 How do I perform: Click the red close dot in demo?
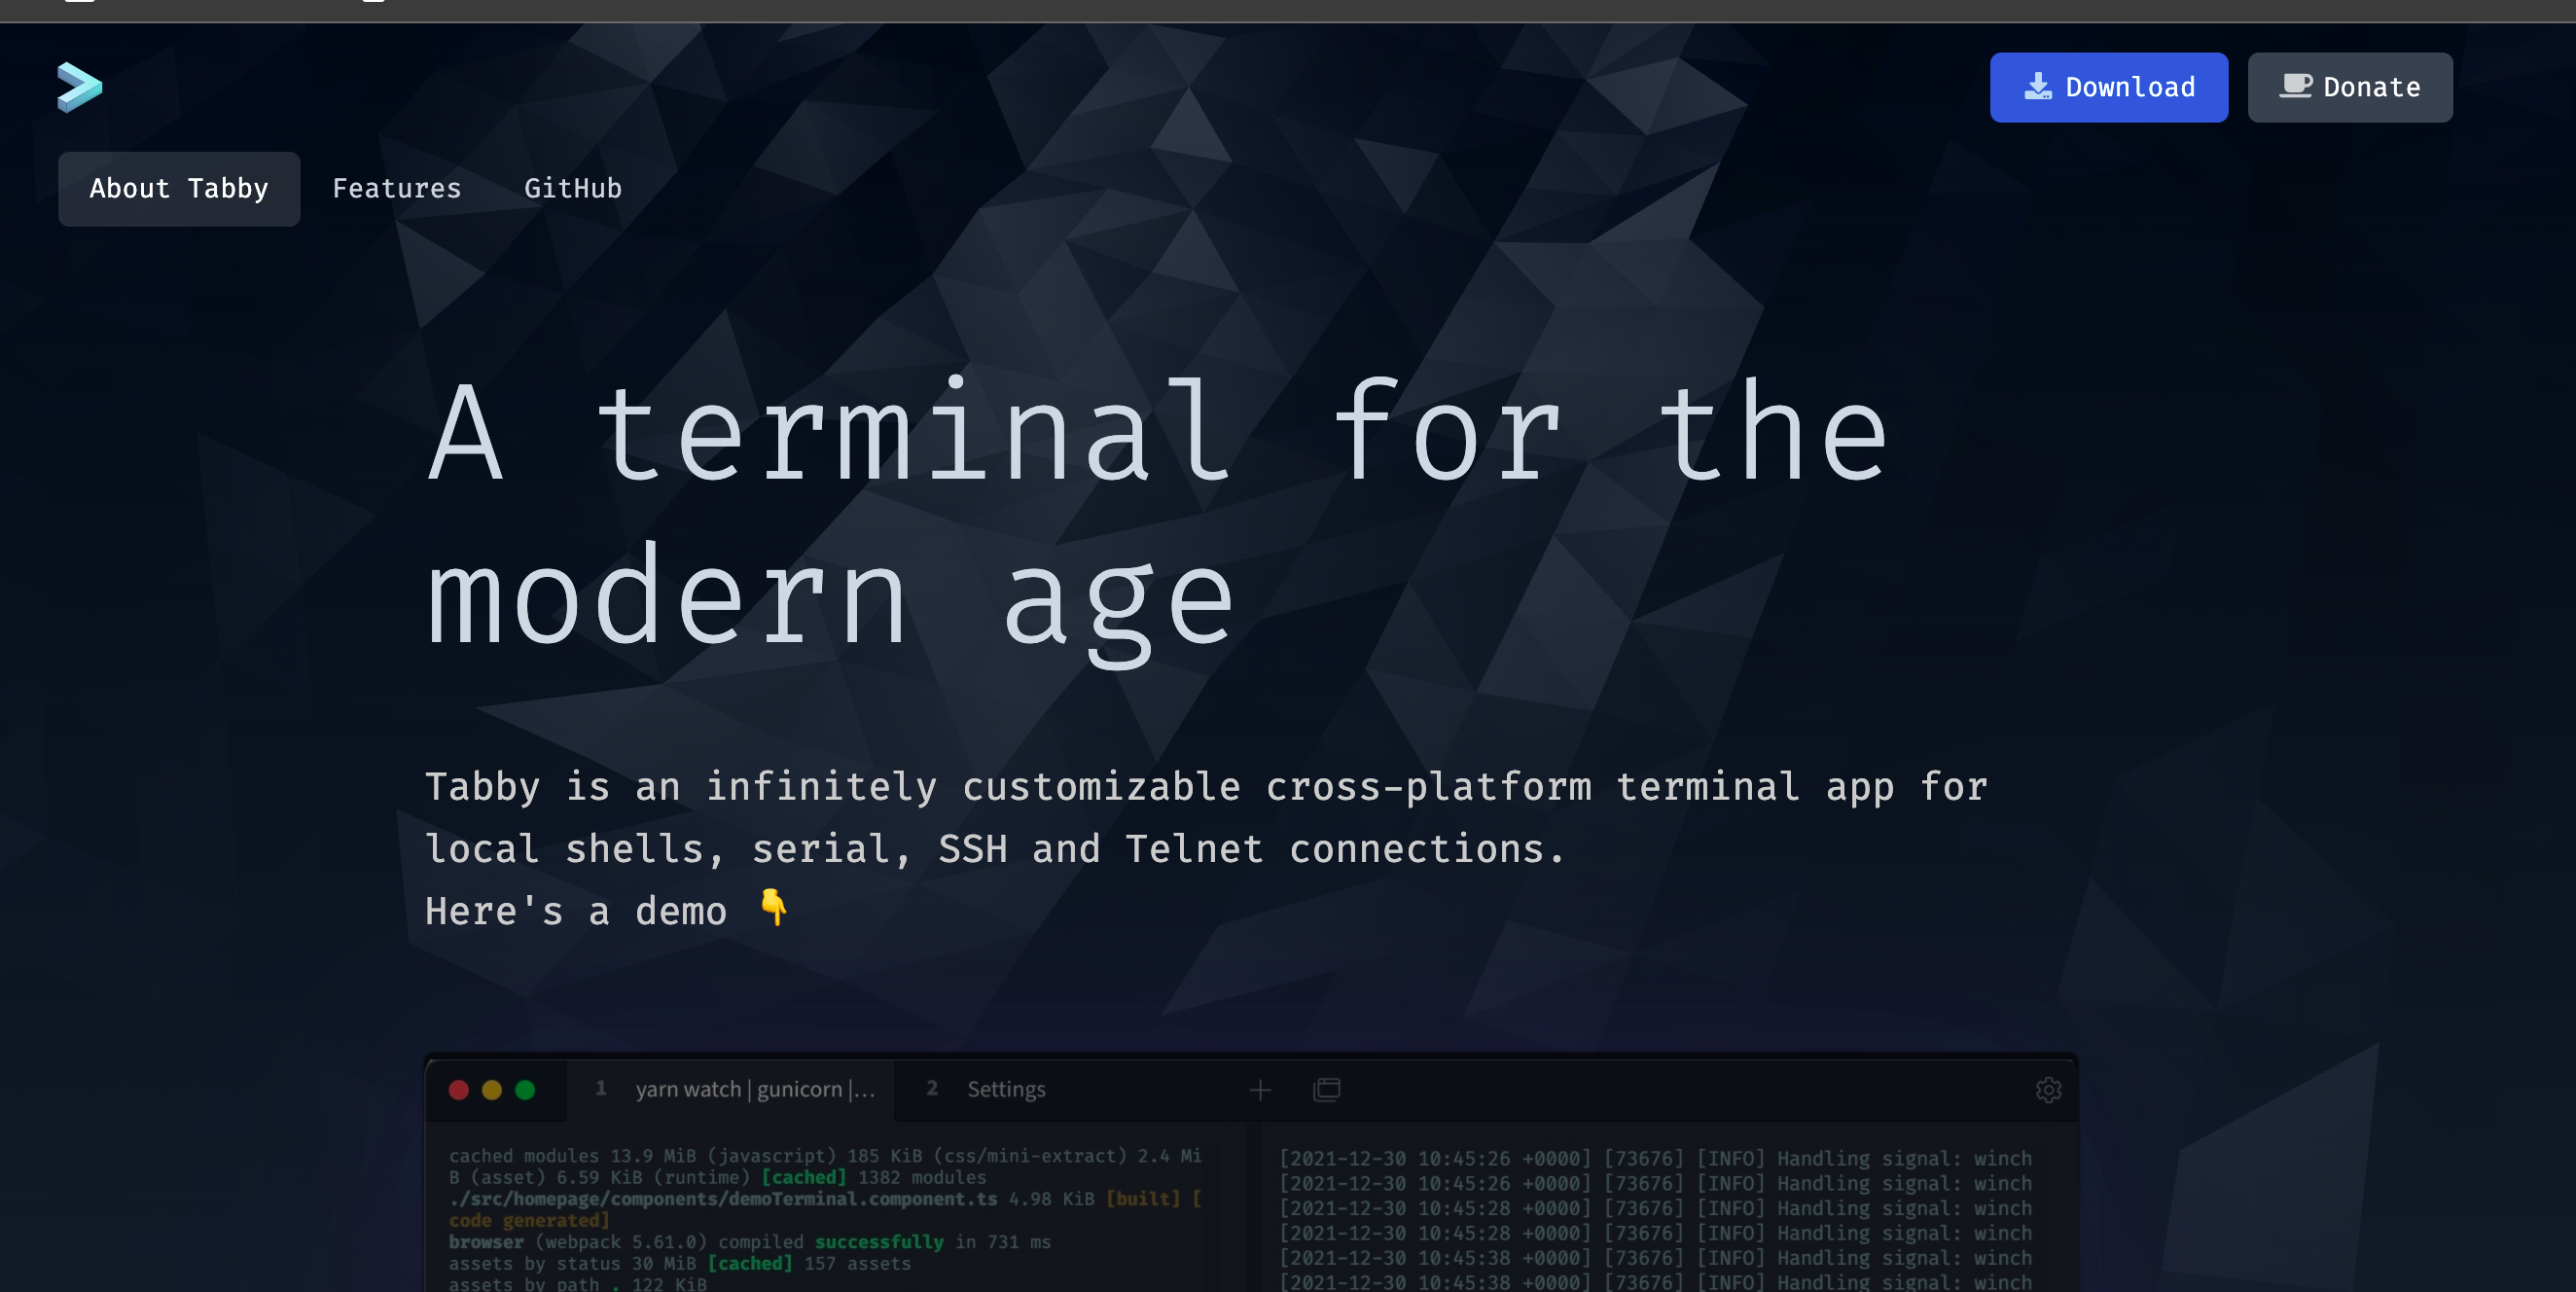[459, 1089]
